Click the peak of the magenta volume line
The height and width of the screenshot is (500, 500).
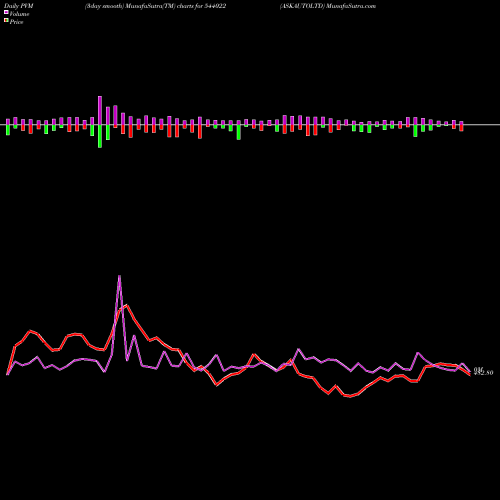point(119,276)
